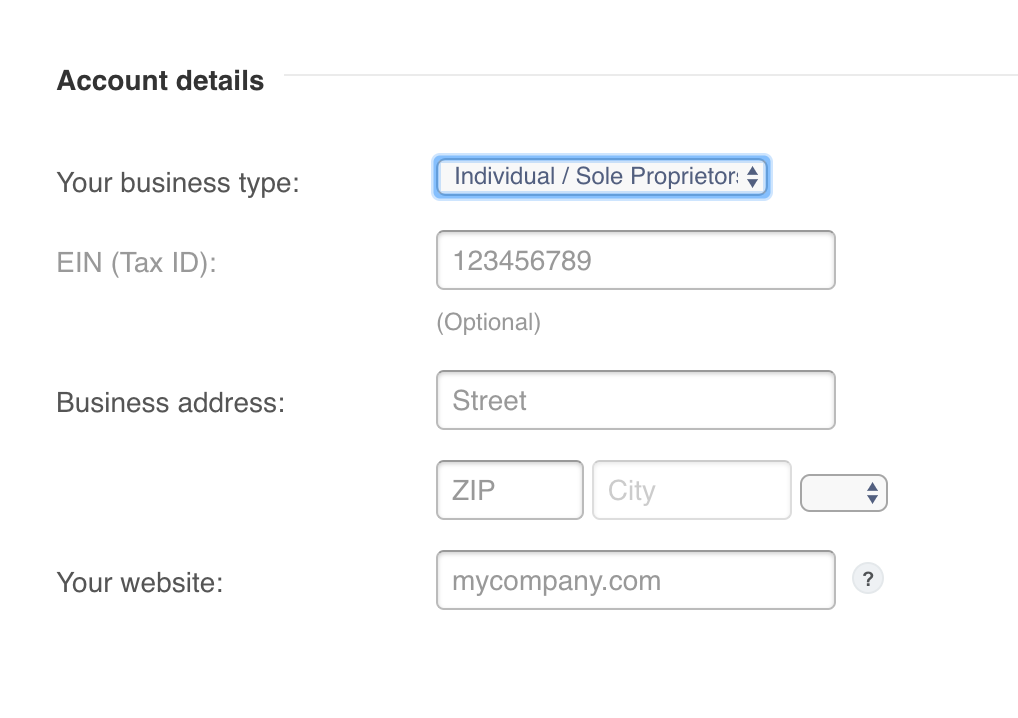Click into the Street address field
The height and width of the screenshot is (718, 1018).
(x=635, y=401)
